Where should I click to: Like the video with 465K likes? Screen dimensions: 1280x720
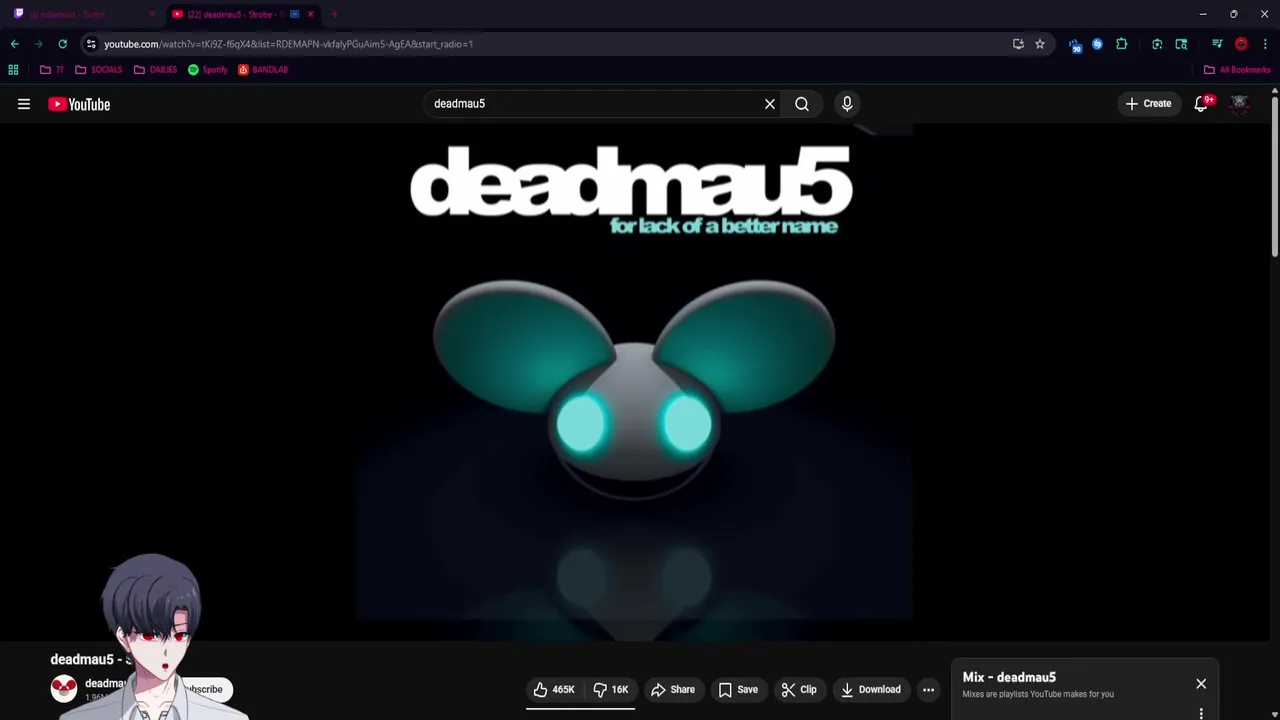click(553, 689)
